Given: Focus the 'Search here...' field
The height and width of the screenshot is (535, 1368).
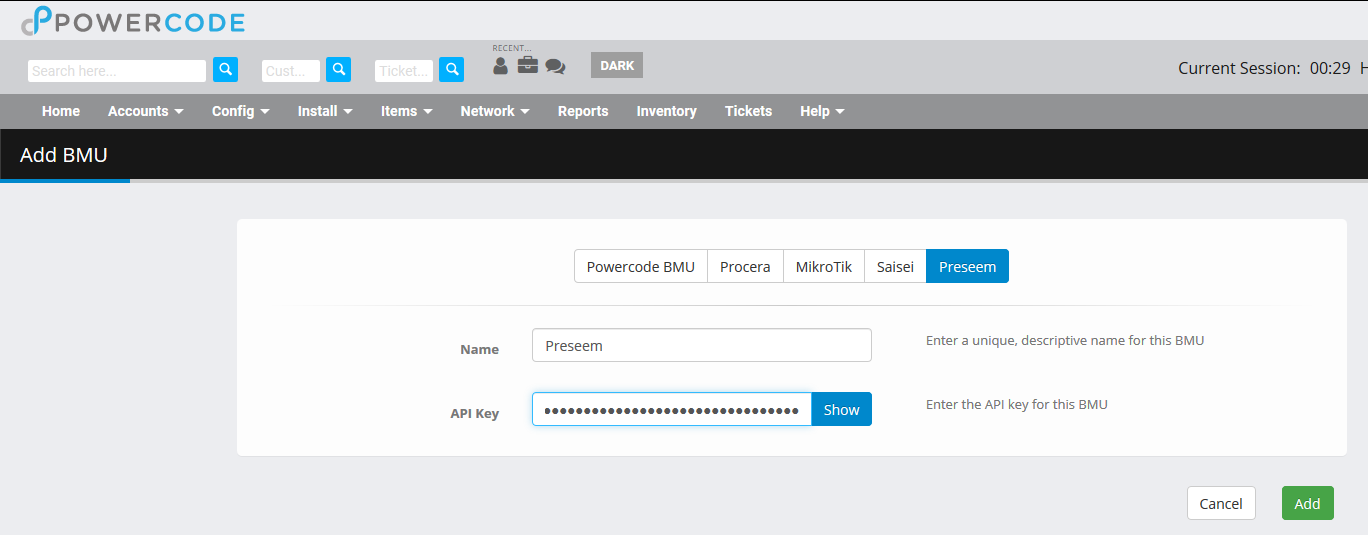Looking at the screenshot, I should tap(117, 71).
